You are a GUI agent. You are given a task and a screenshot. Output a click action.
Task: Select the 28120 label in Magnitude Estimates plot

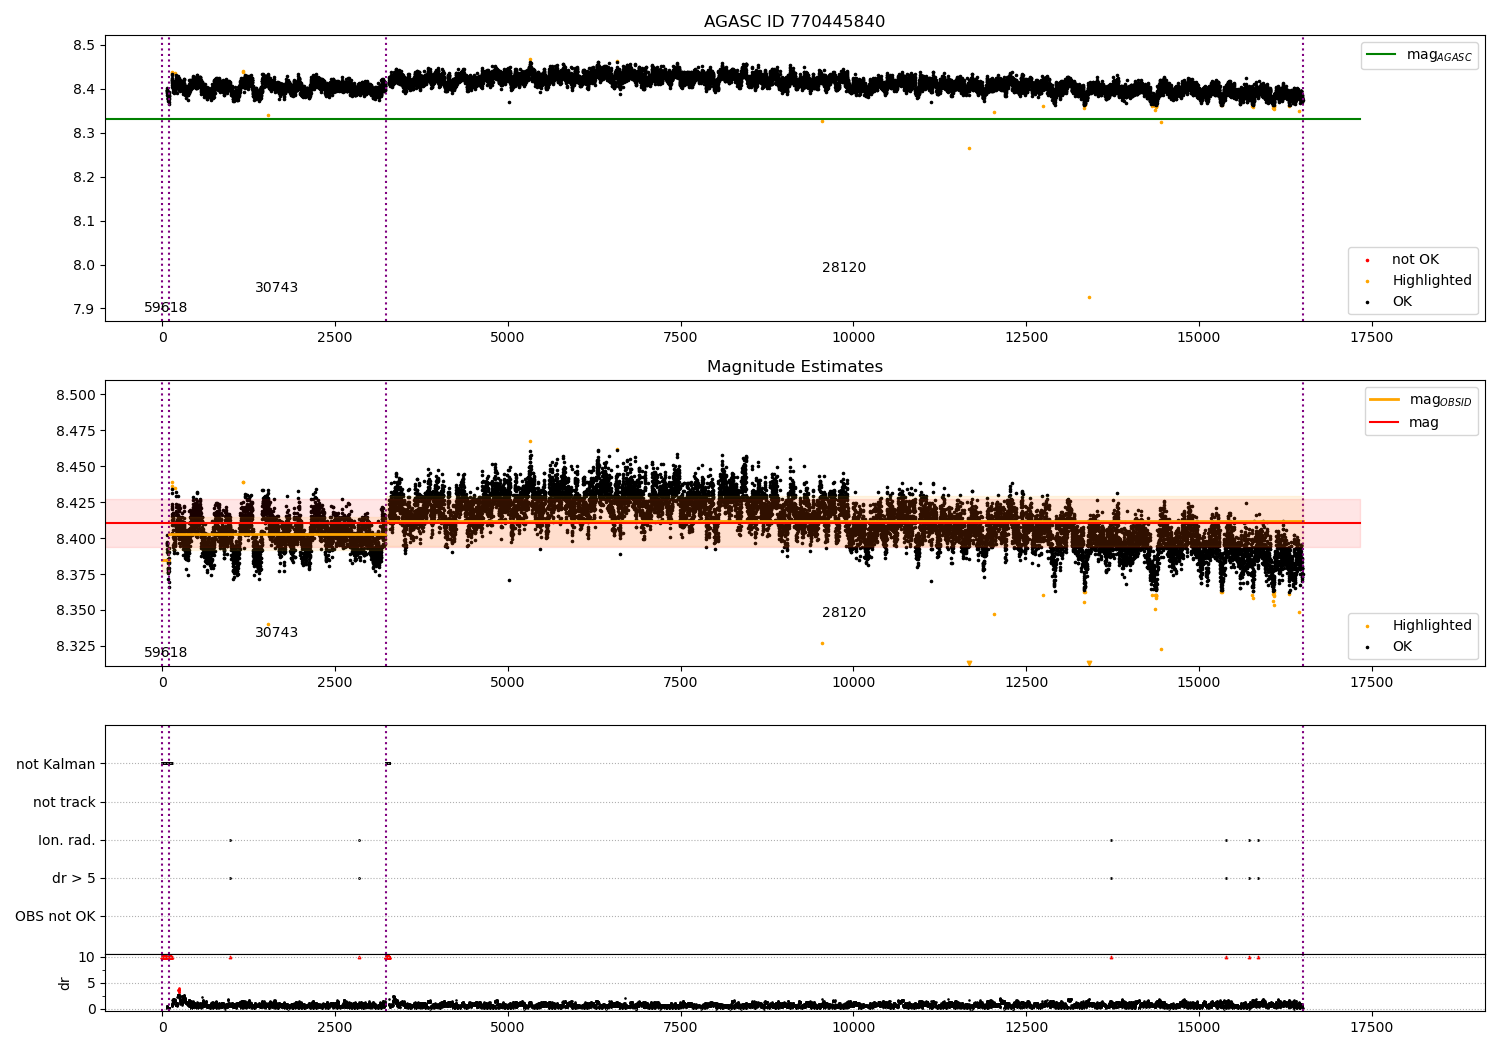coord(844,613)
